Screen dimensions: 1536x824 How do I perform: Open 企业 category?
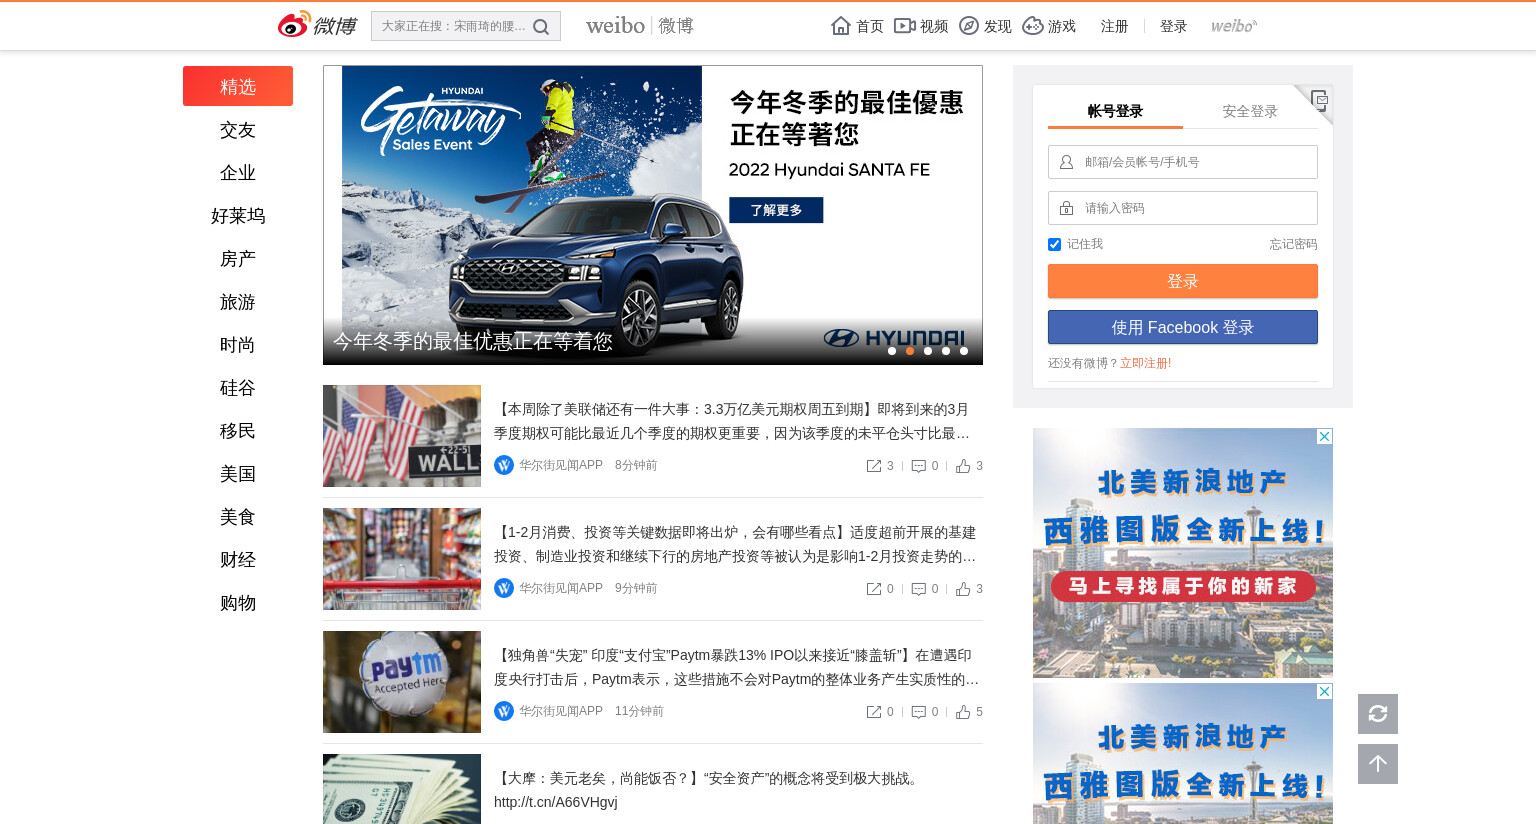pos(238,173)
